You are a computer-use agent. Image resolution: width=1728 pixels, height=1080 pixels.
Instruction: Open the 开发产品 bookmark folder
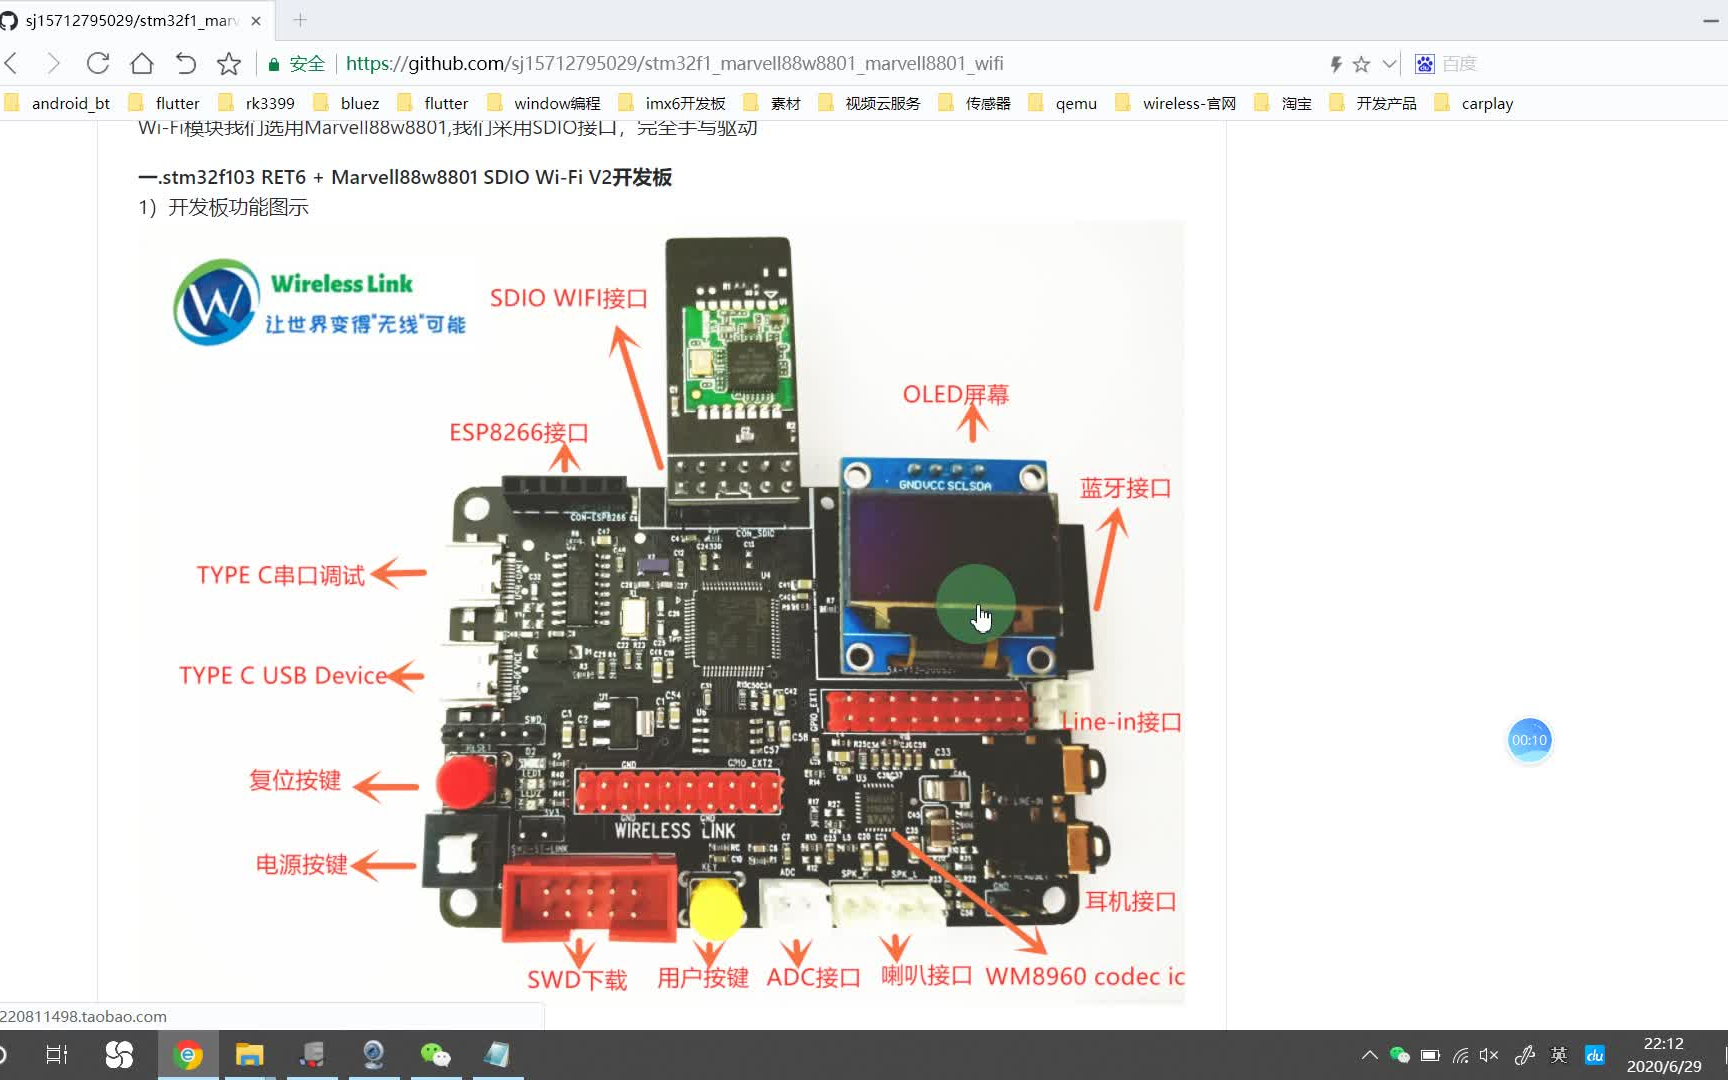(1373, 103)
